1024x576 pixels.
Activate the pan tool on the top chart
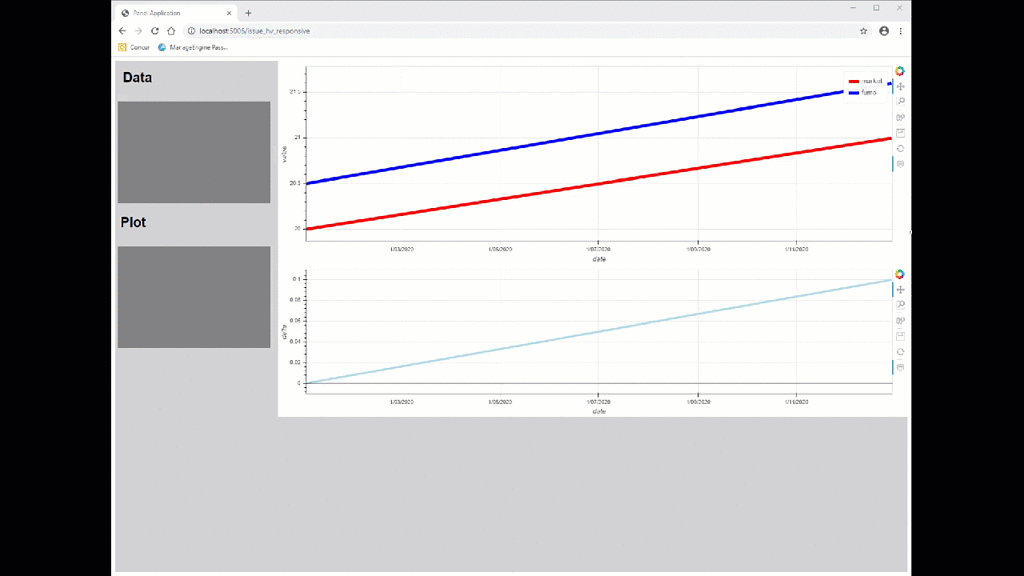point(900,87)
